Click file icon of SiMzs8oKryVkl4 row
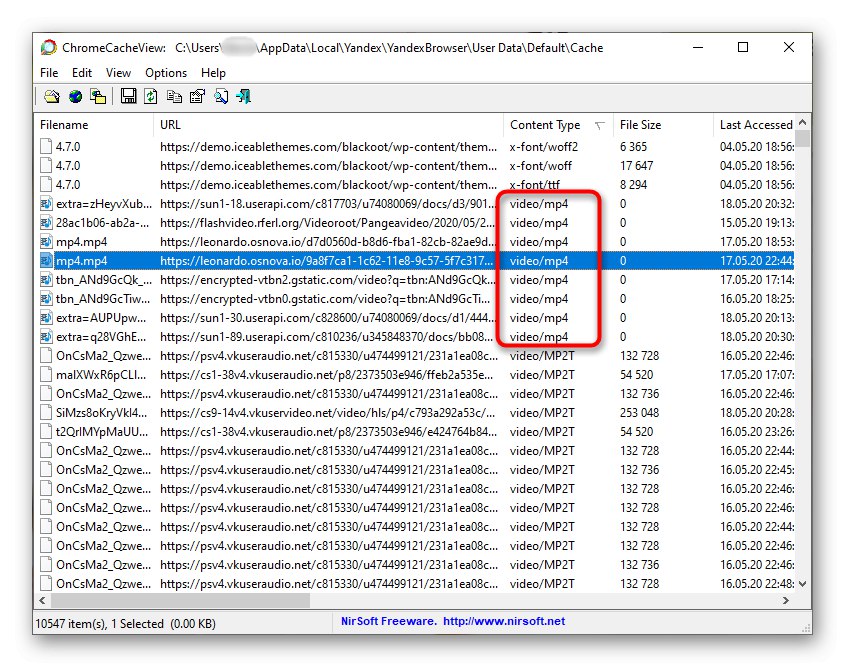The width and height of the screenshot is (845, 667). [x=46, y=413]
